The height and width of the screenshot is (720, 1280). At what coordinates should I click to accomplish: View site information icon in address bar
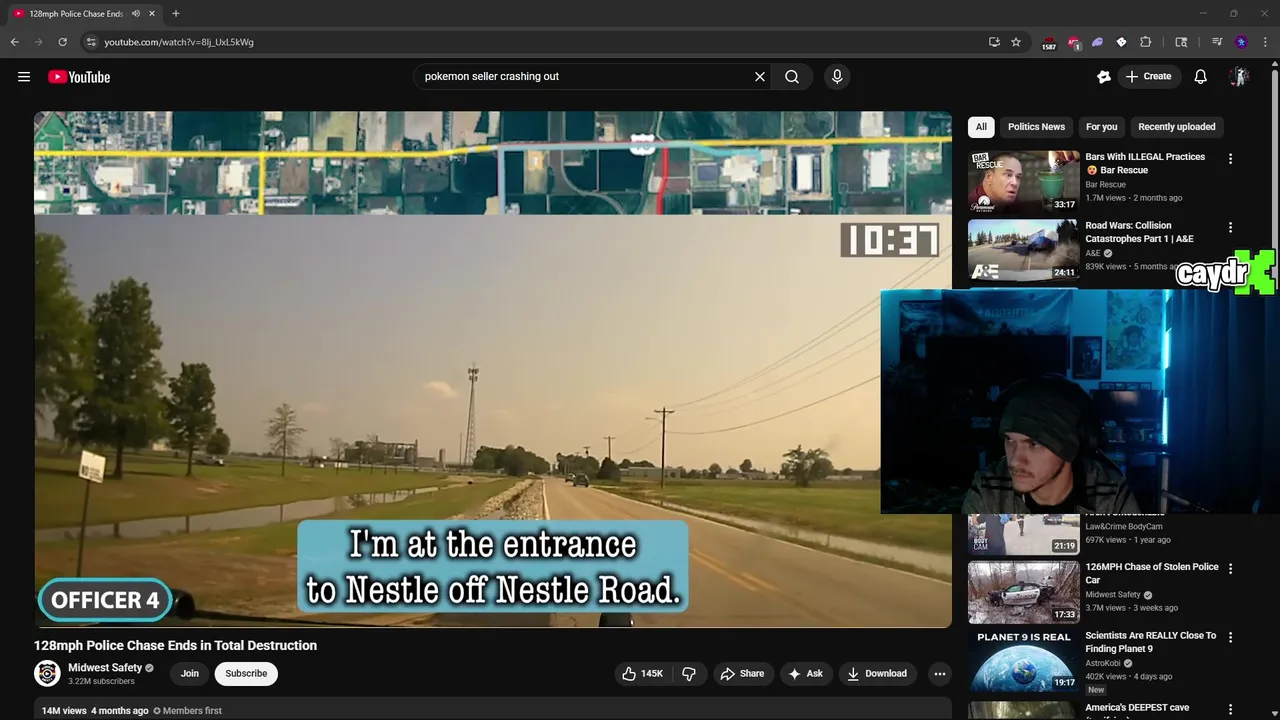(90, 42)
